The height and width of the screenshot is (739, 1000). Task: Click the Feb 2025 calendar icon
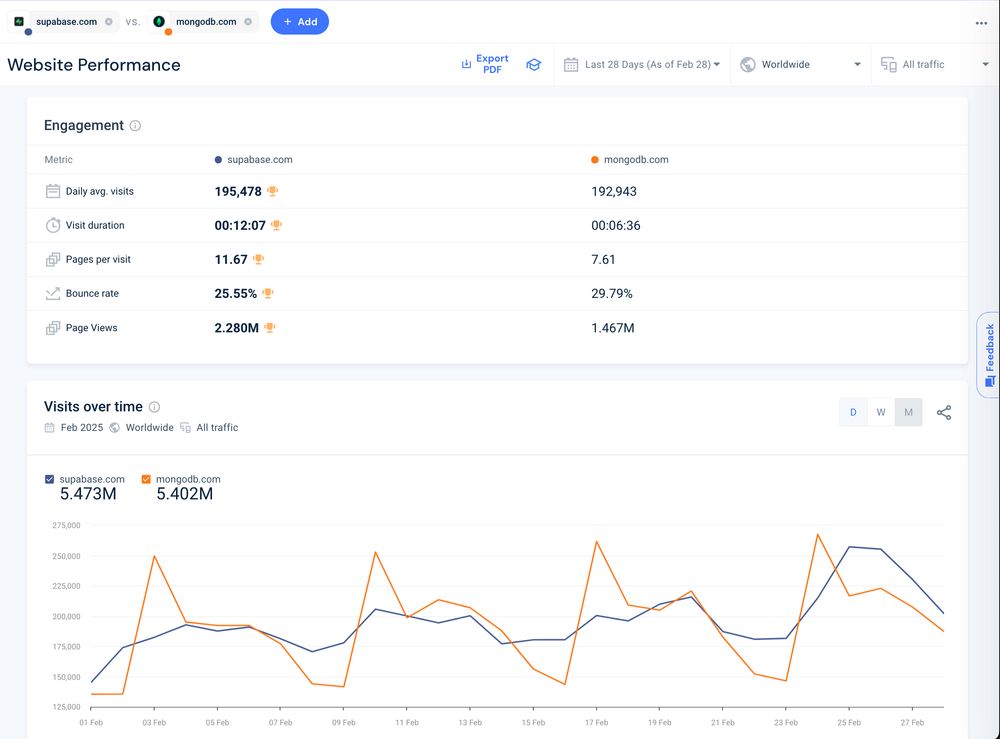coord(49,427)
